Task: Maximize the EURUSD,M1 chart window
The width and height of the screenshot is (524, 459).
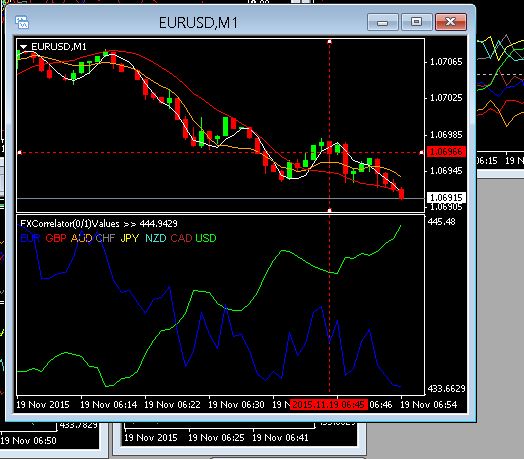Action: point(416,22)
